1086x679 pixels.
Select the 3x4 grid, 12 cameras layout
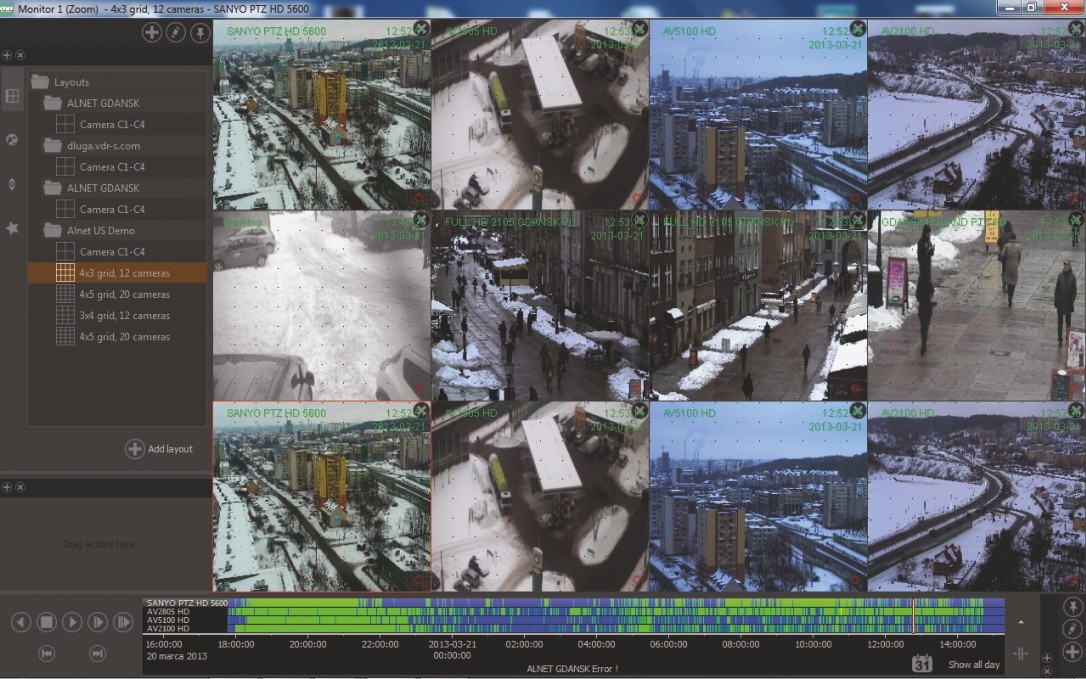coord(124,316)
